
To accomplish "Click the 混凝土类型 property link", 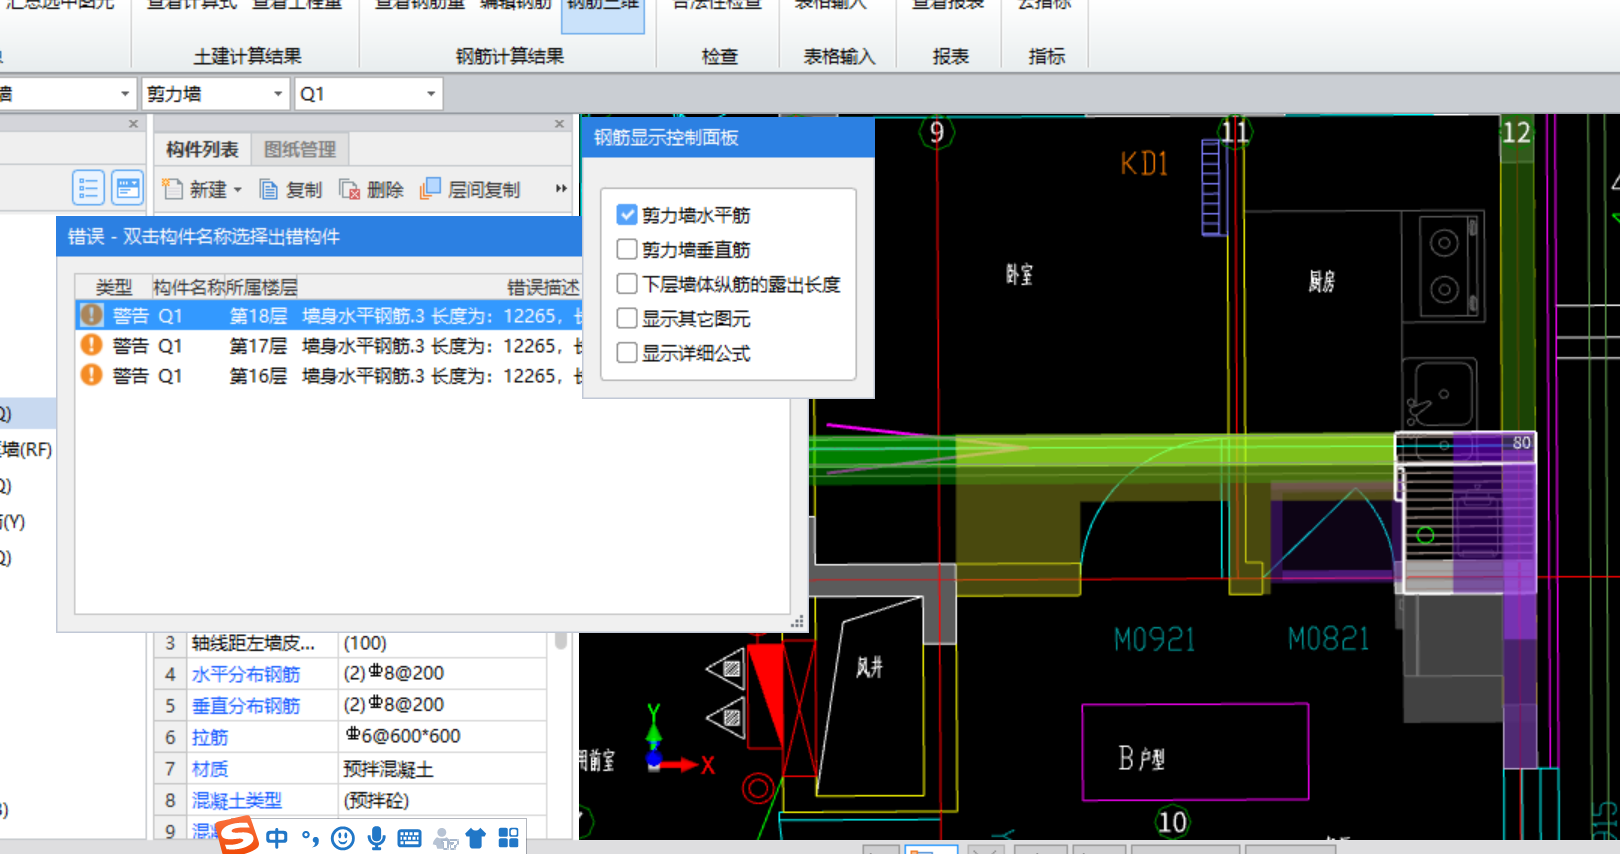I will (x=237, y=800).
